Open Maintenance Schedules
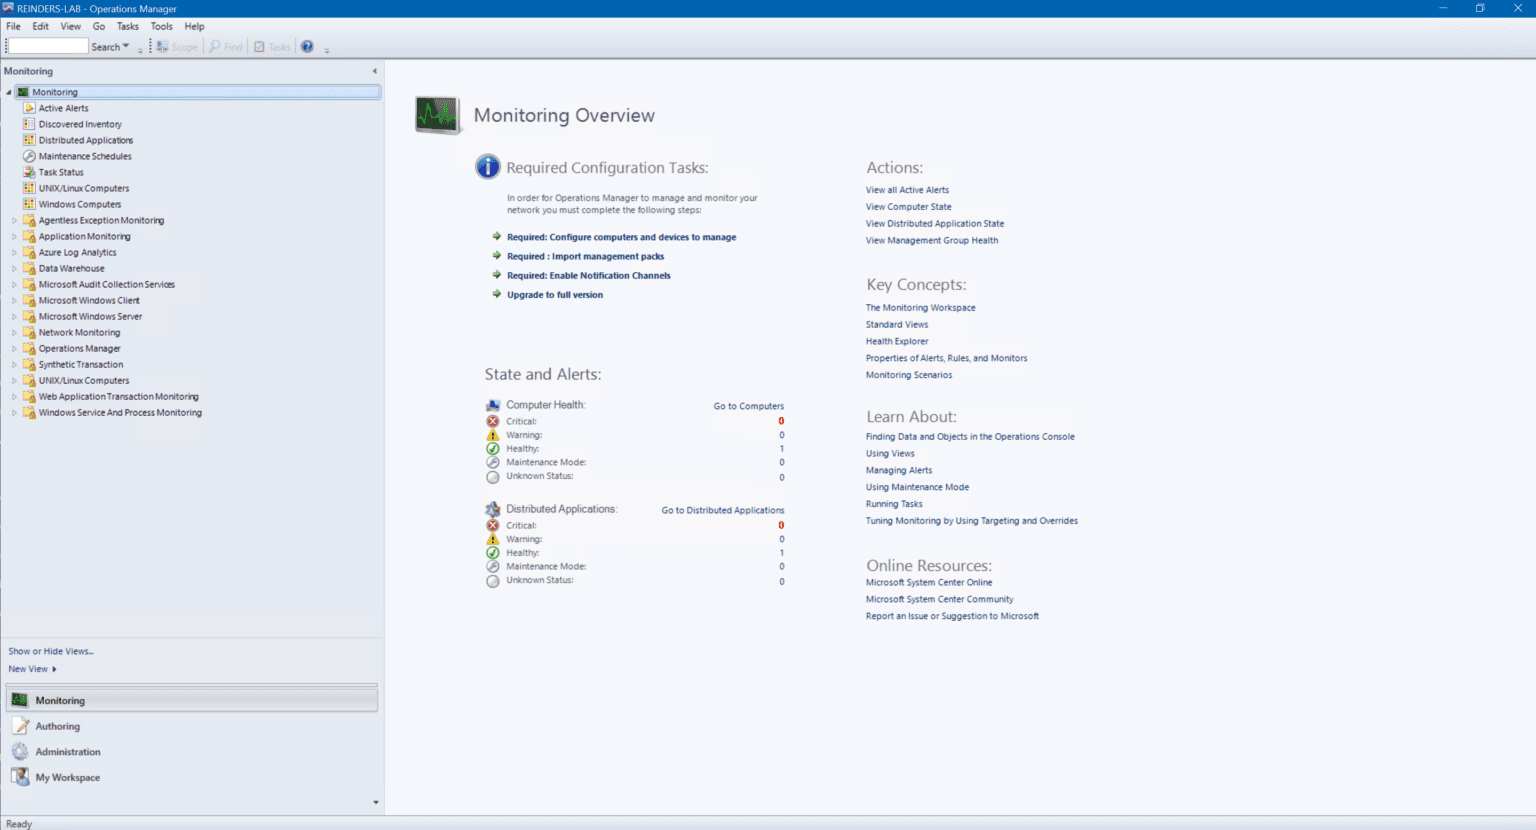This screenshot has height=830, width=1536. click(84, 155)
